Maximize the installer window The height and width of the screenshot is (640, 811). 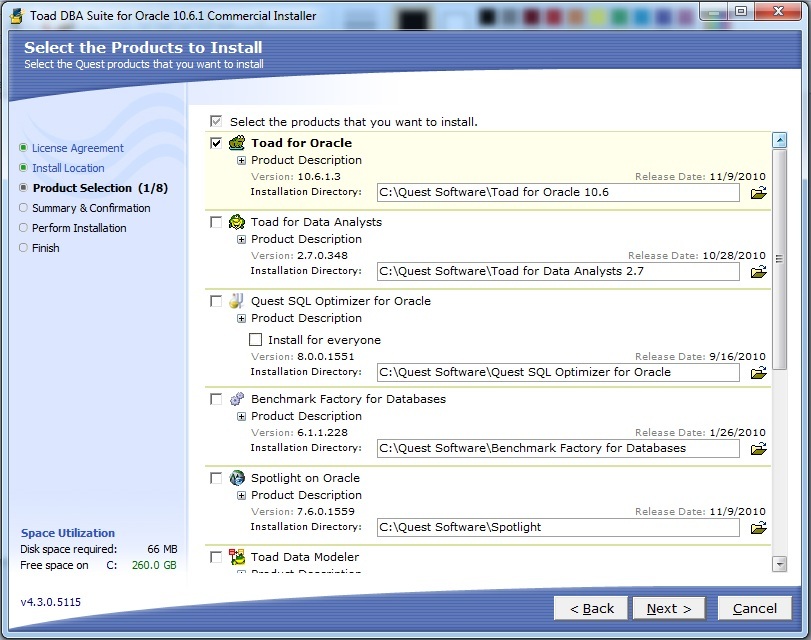pos(741,11)
